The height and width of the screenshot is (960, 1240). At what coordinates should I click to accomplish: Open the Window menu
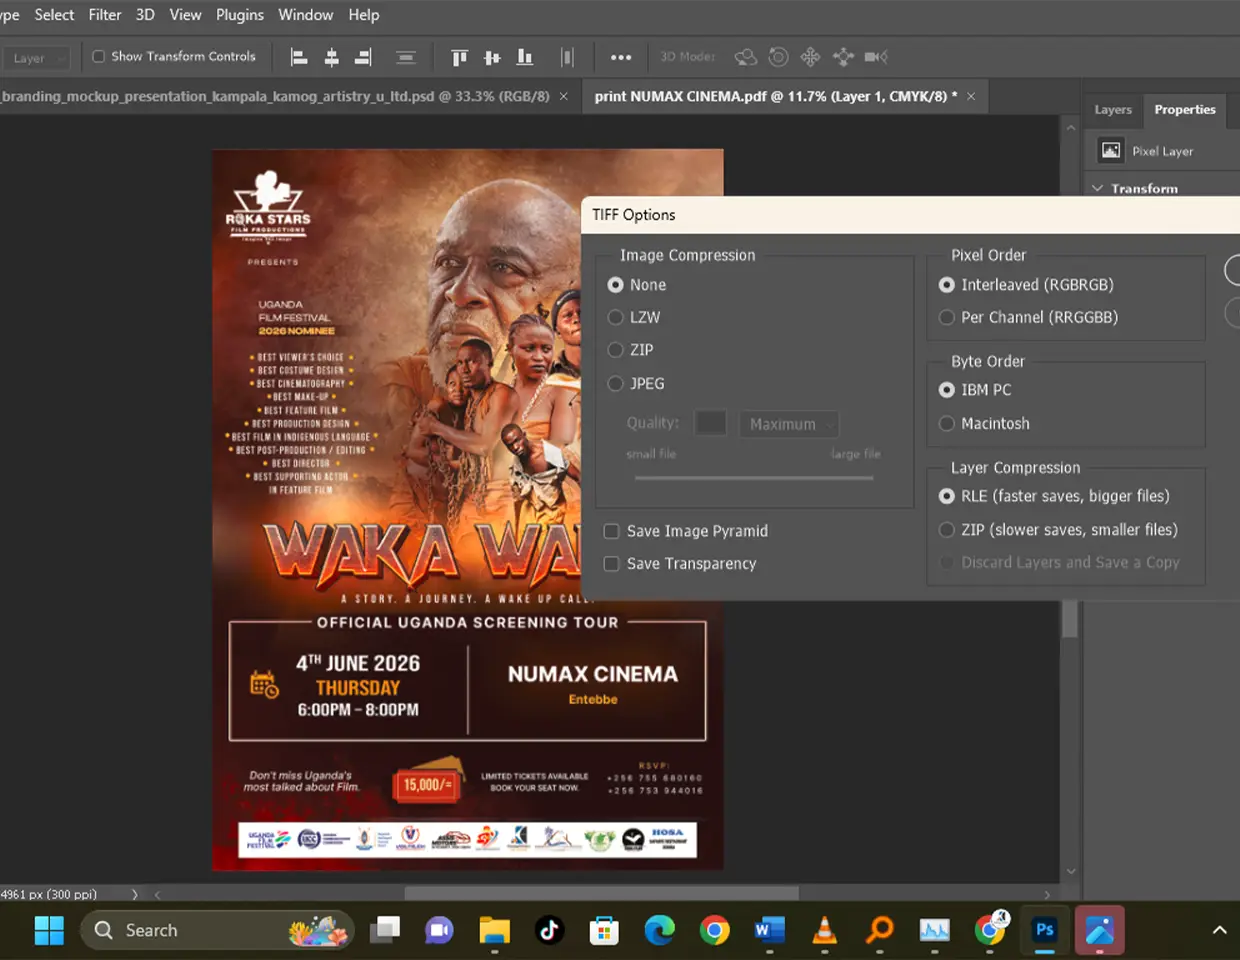(x=305, y=15)
